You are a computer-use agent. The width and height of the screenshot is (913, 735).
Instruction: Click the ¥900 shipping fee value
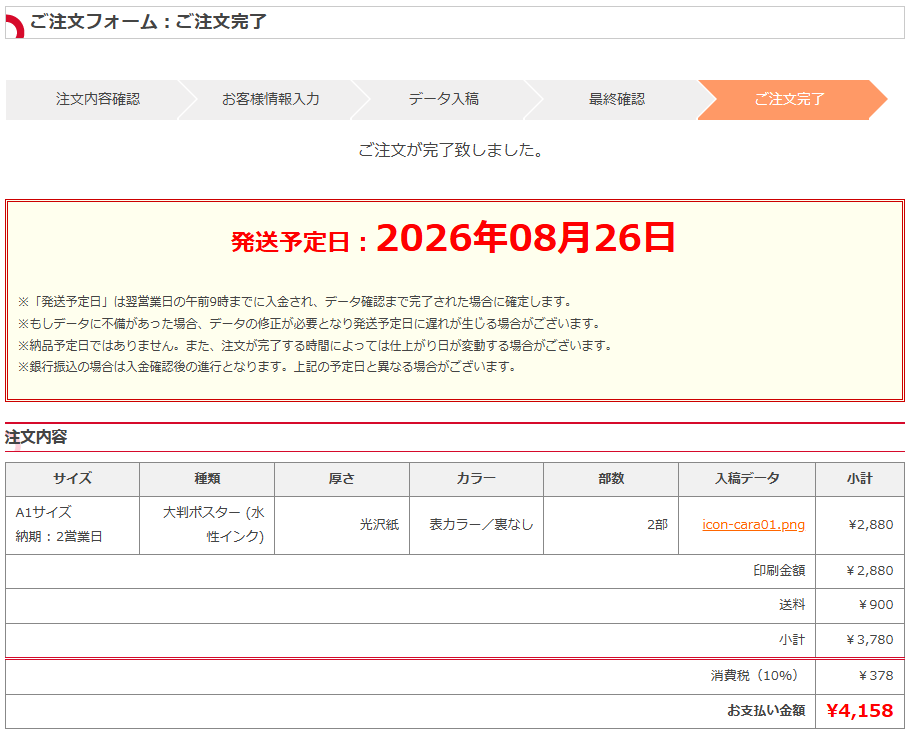[x=876, y=605]
